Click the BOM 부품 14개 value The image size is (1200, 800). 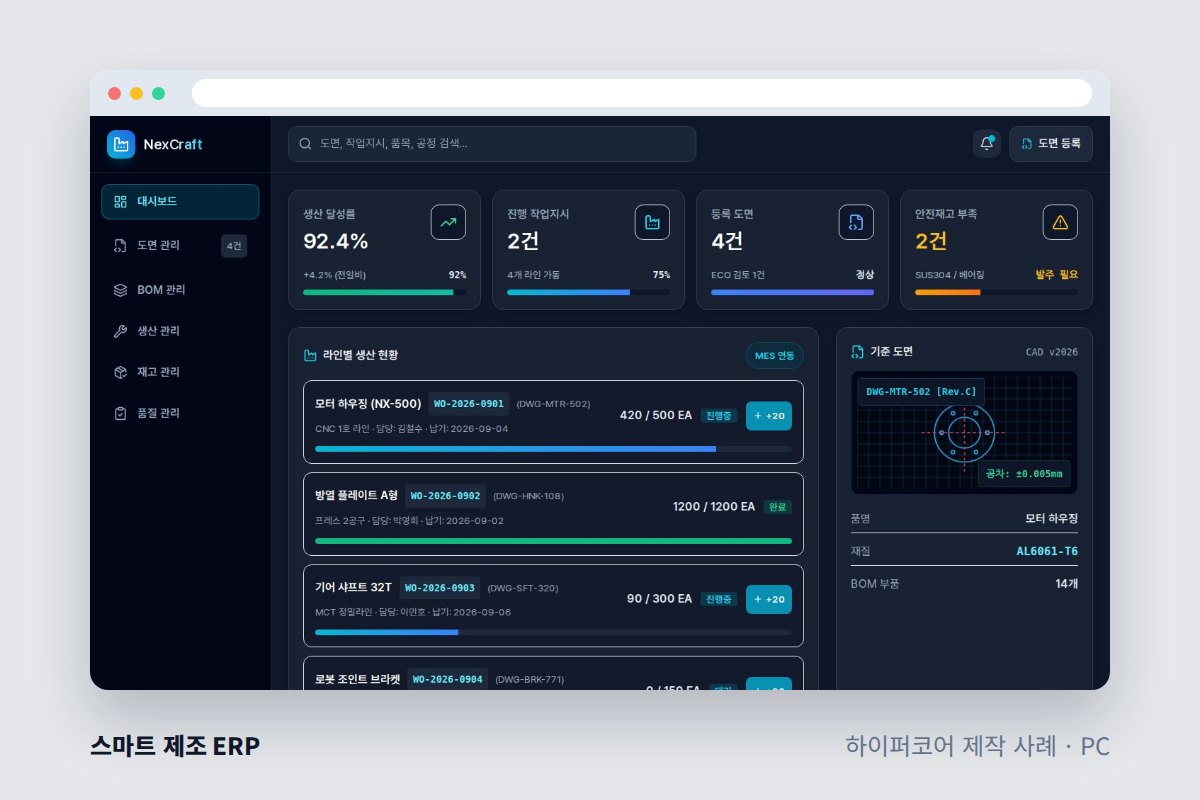[x=1066, y=583]
